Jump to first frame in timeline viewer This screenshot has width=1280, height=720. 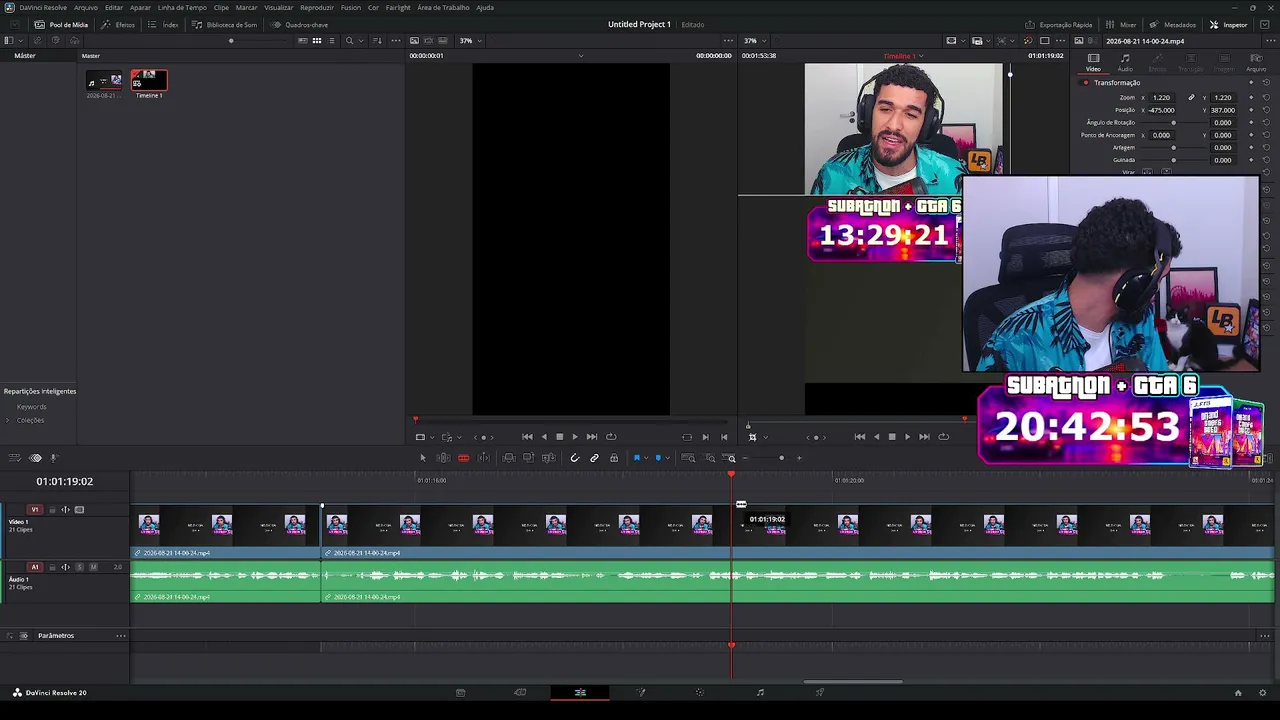point(860,437)
